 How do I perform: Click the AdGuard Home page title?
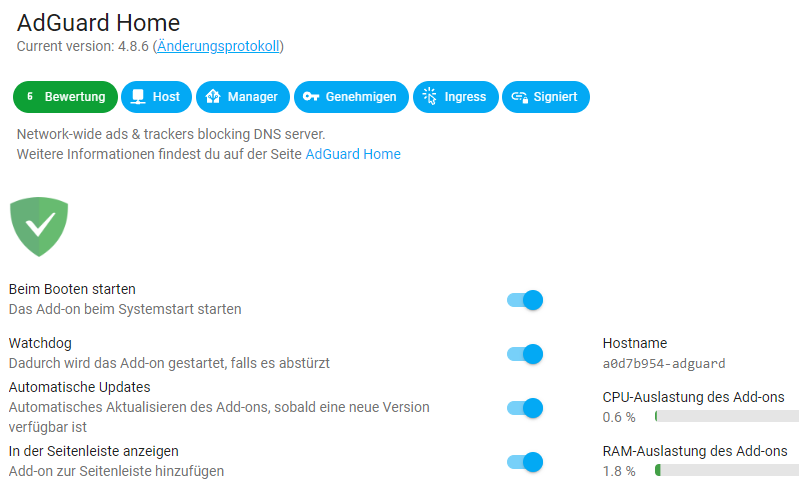98,22
